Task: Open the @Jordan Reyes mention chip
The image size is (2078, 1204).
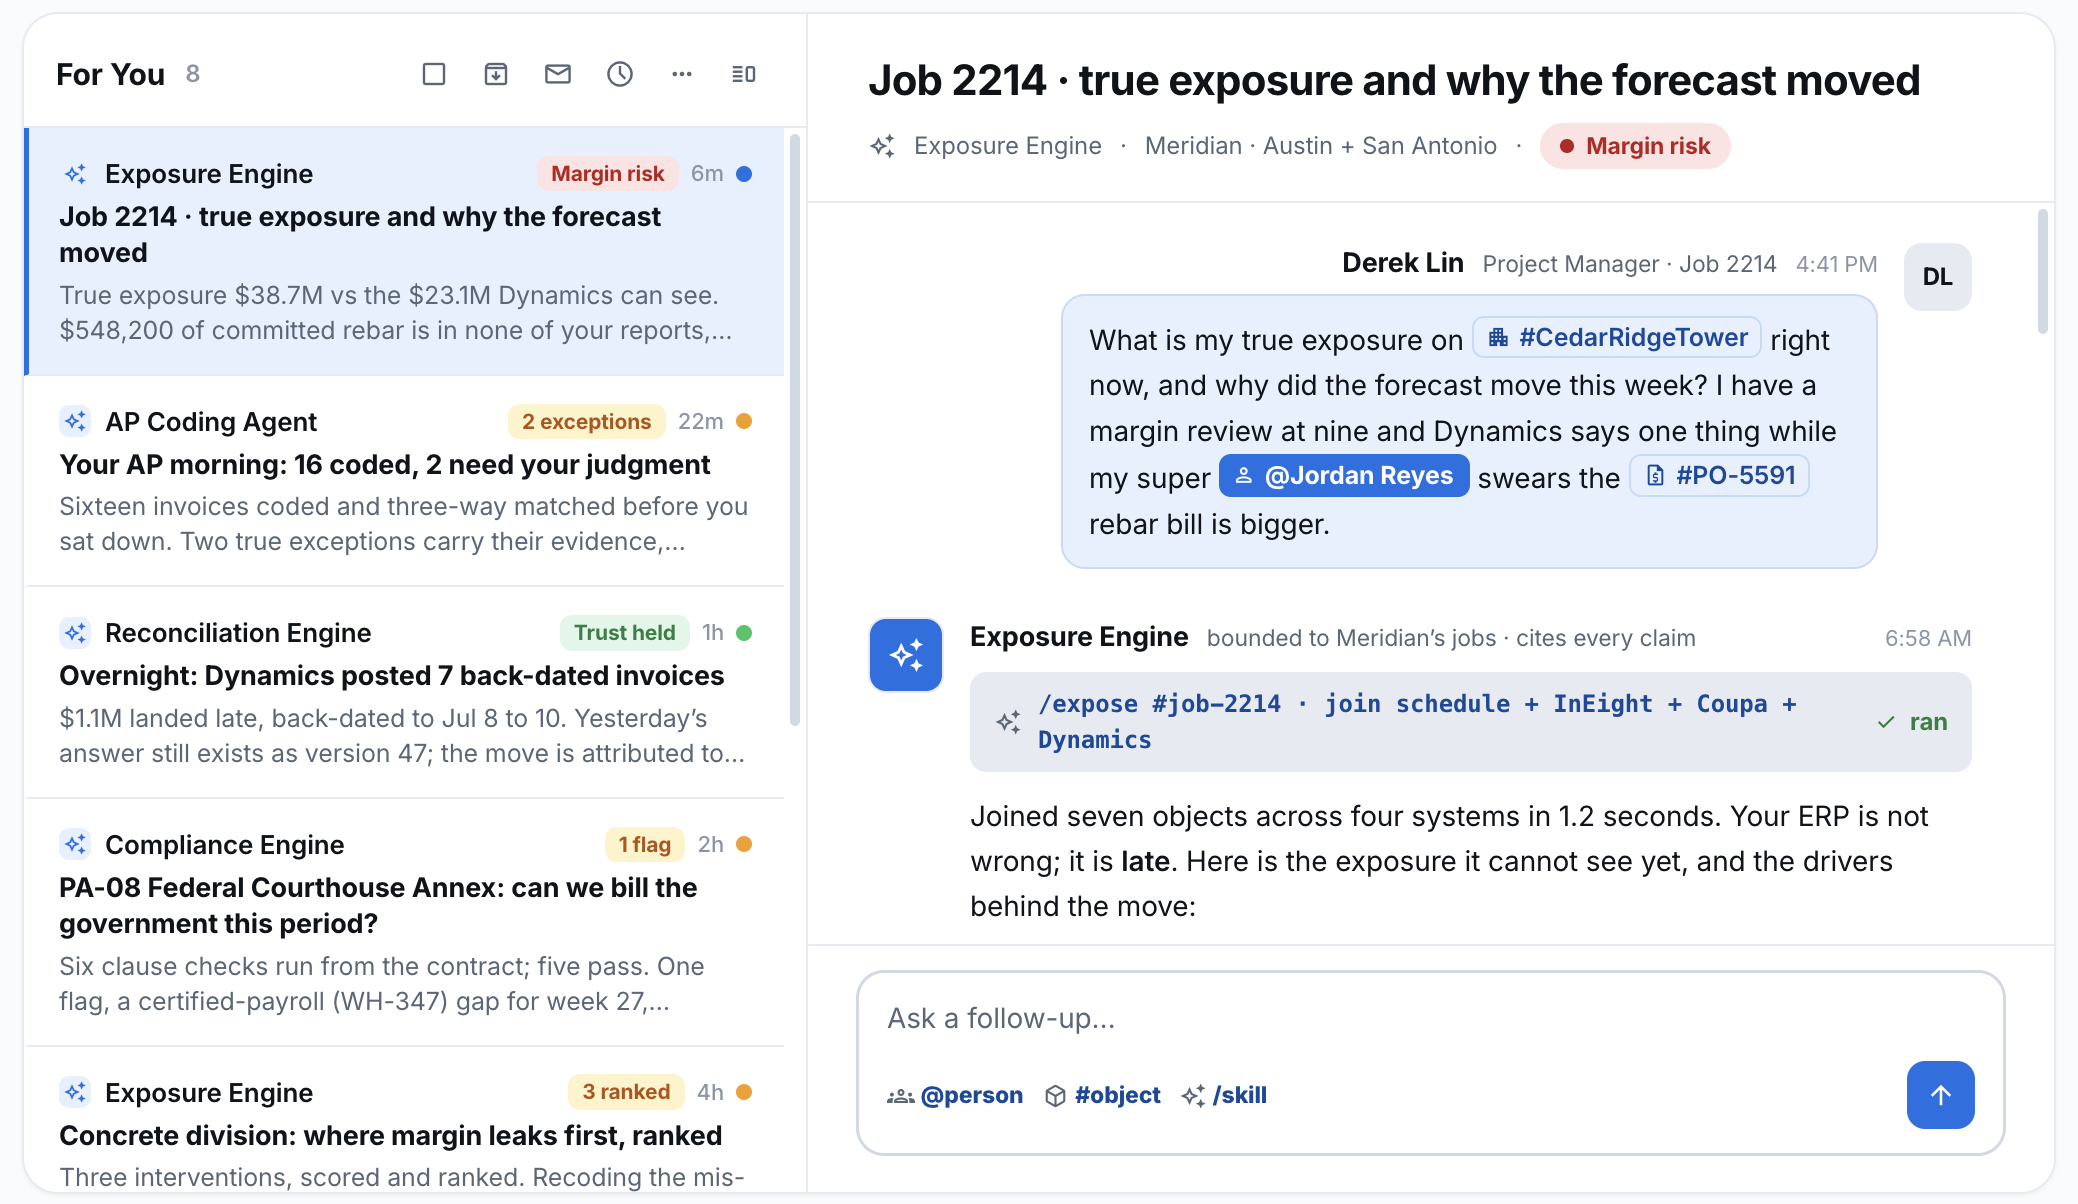Action: pyautogui.click(x=1344, y=476)
